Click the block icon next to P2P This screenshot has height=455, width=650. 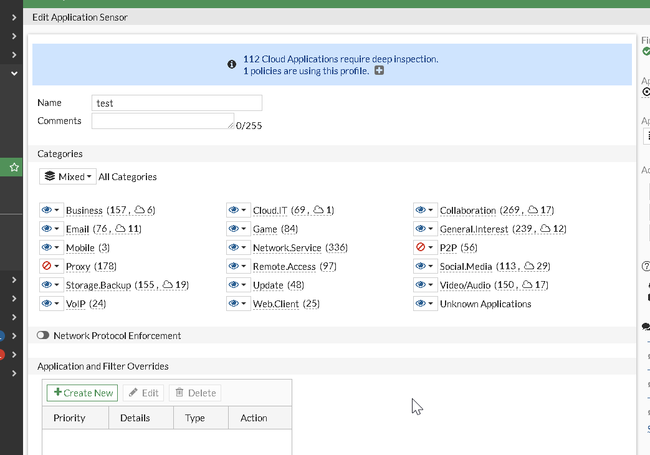point(422,248)
